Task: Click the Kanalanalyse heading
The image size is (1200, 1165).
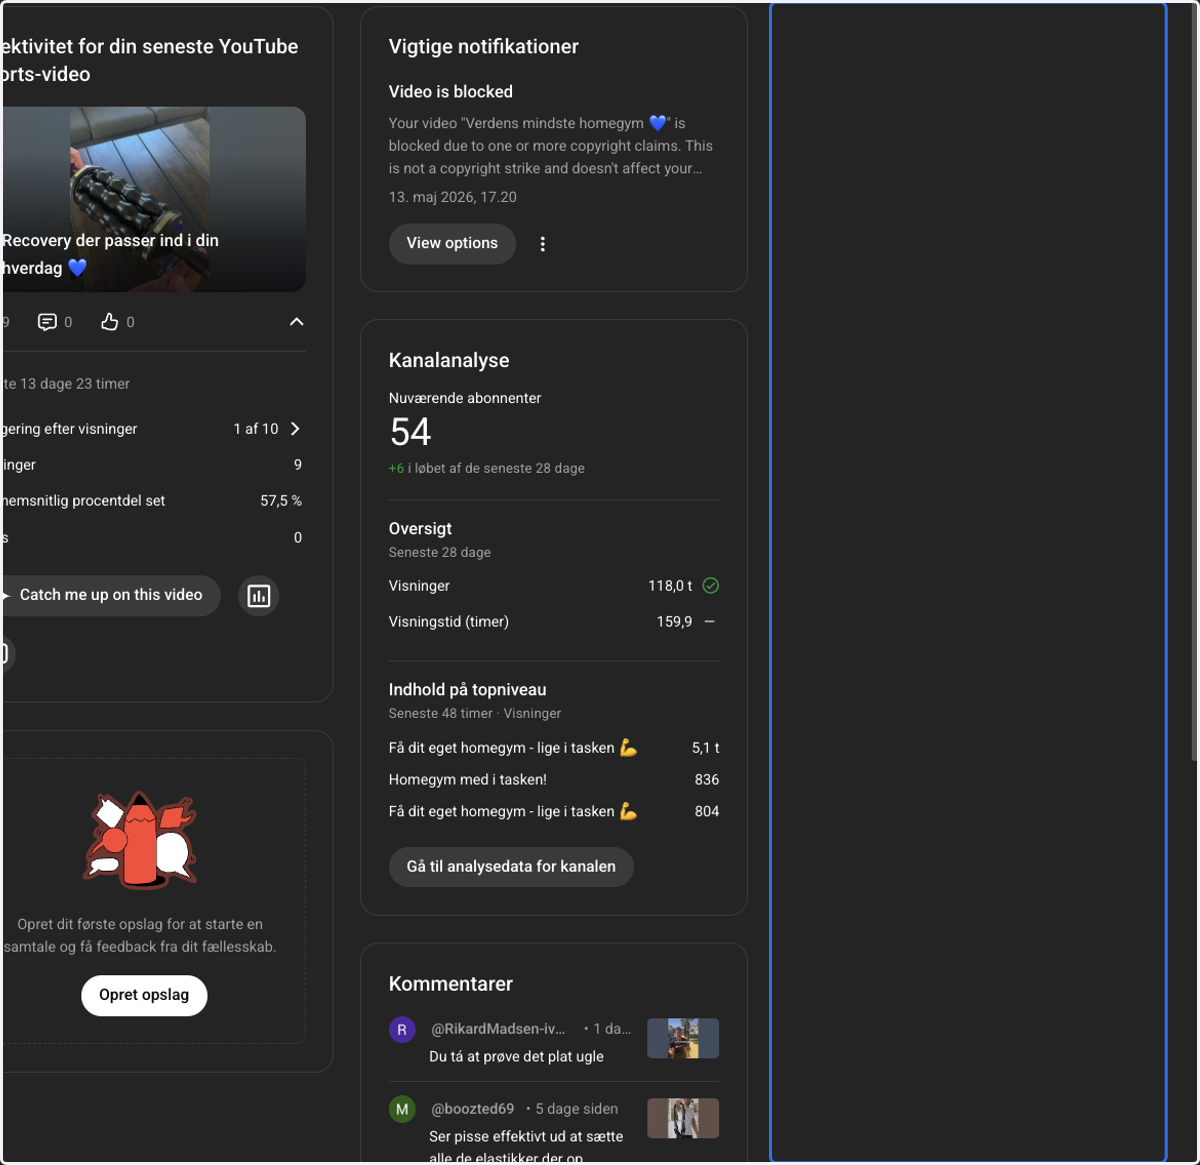Action: point(449,361)
